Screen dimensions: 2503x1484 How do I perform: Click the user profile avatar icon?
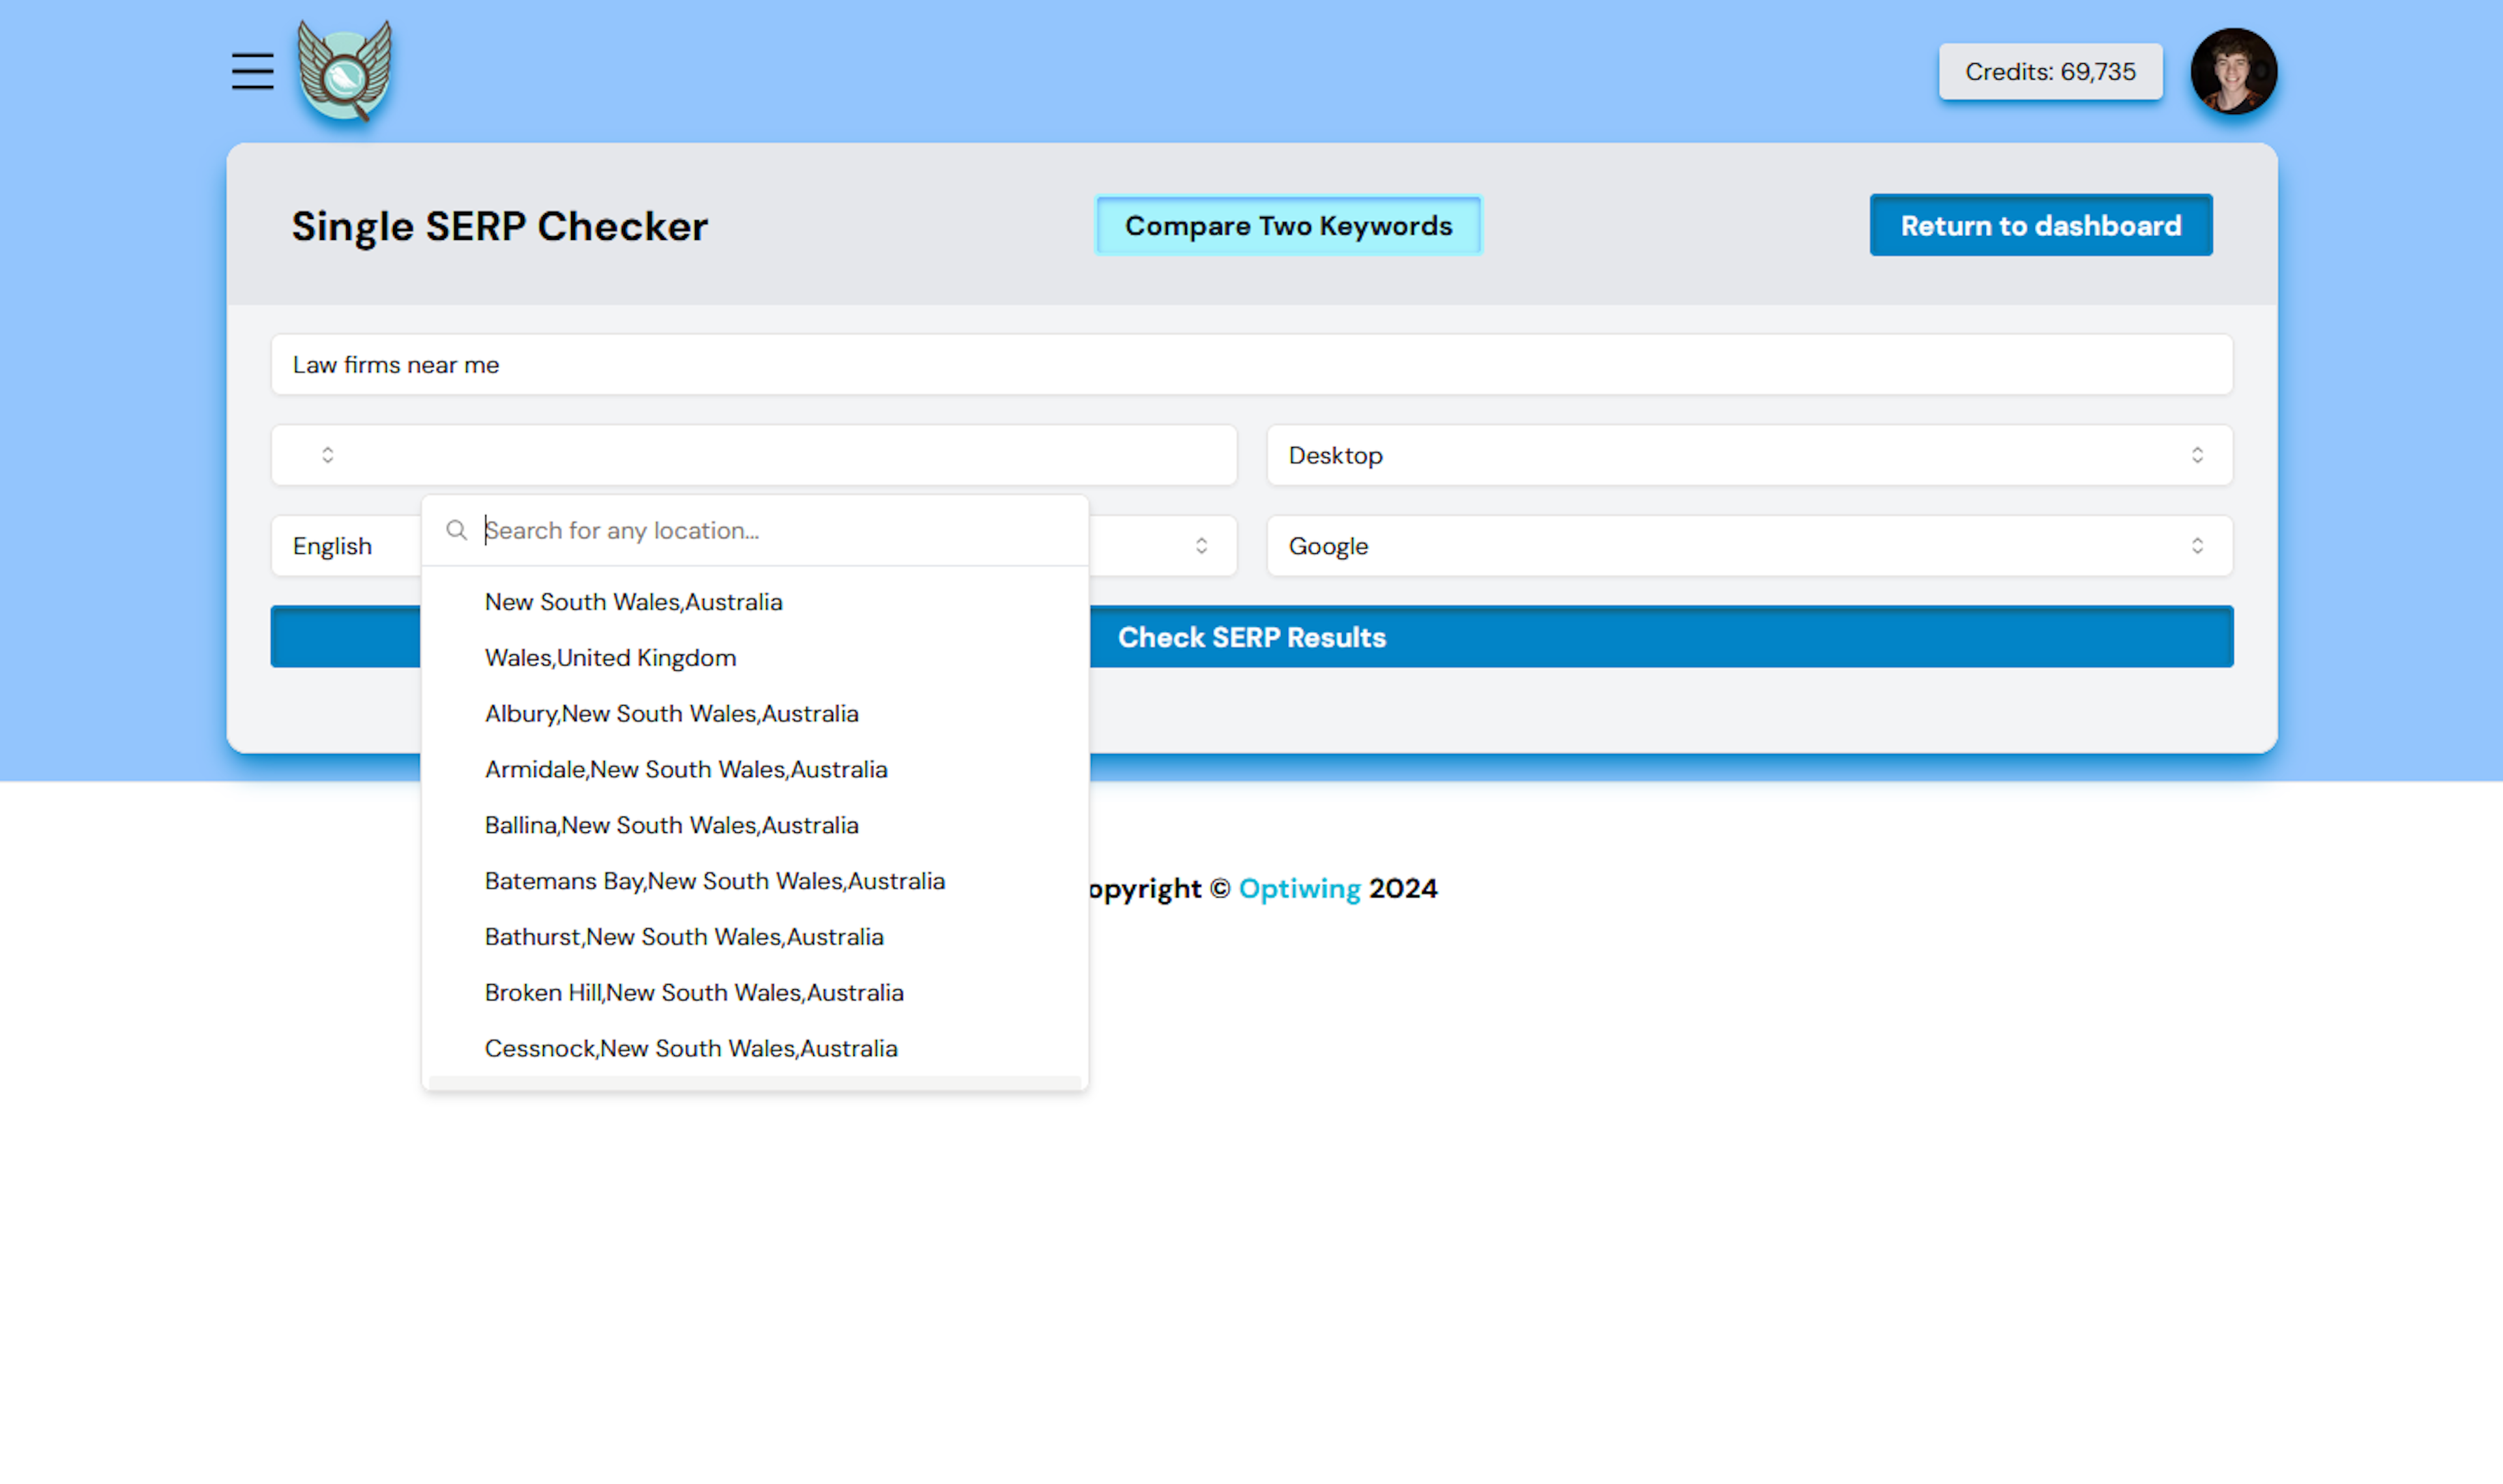(x=2232, y=72)
